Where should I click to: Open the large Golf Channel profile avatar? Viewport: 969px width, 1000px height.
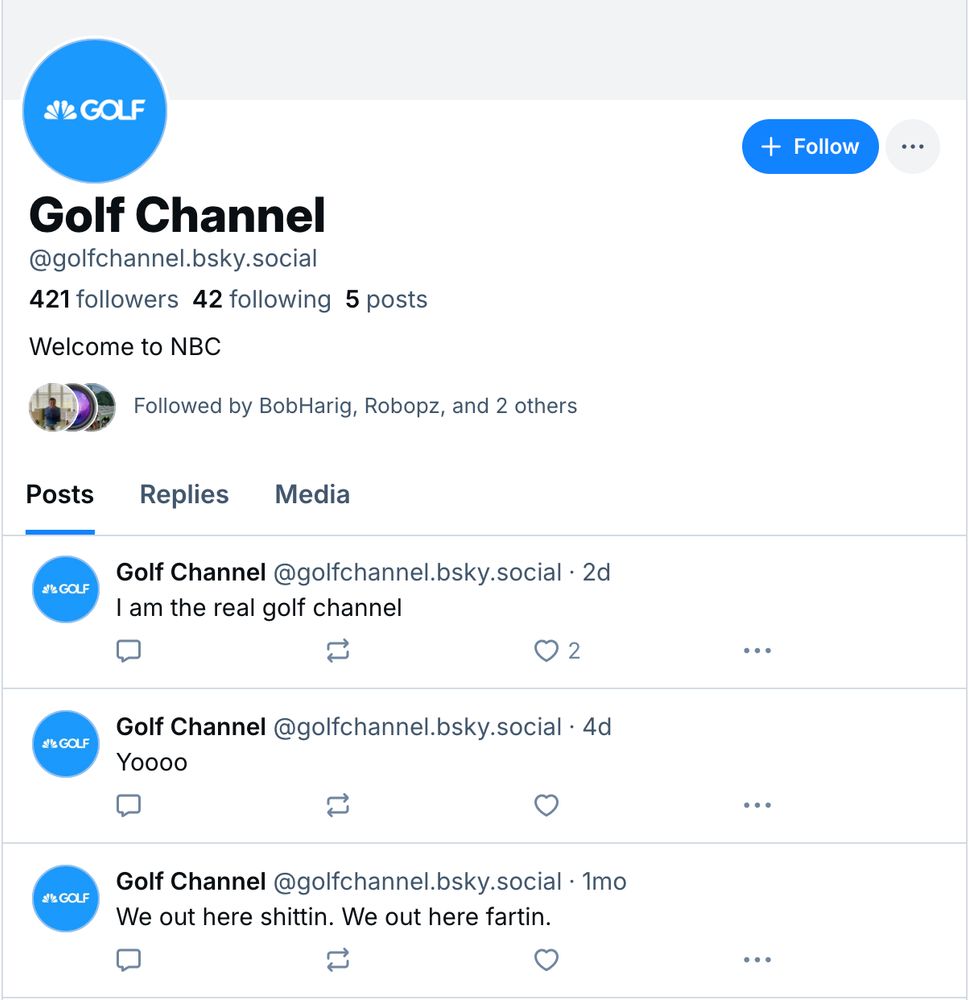(x=95, y=111)
